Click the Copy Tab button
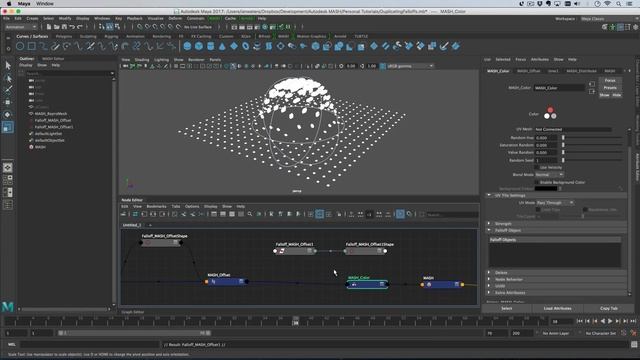 (609, 309)
